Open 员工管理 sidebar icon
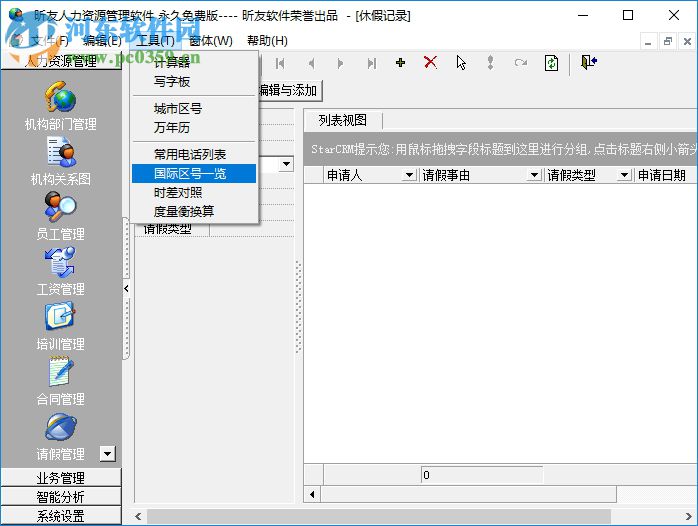The height and width of the screenshot is (526, 698). tap(61, 207)
